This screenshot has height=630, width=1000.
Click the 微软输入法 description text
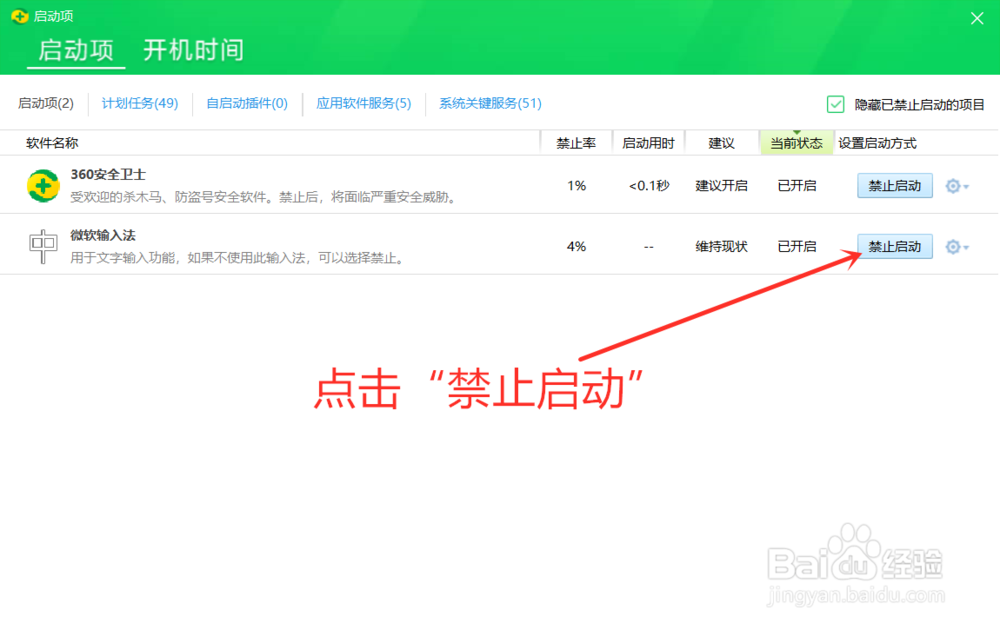(239, 258)
